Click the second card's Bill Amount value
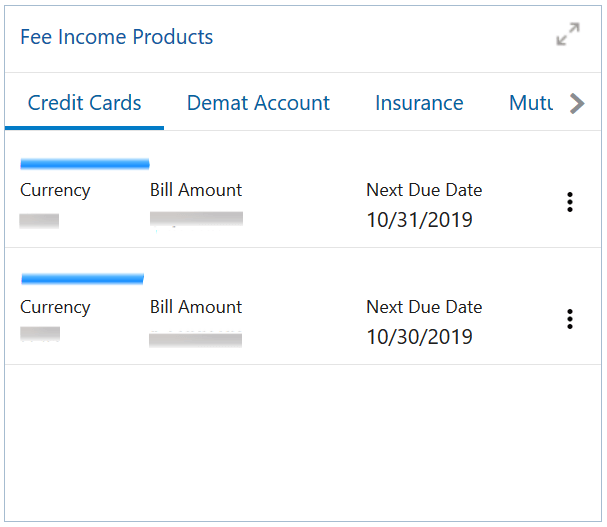Image resolution: width=607 pixels, height=527 pixels. (195, 340)
